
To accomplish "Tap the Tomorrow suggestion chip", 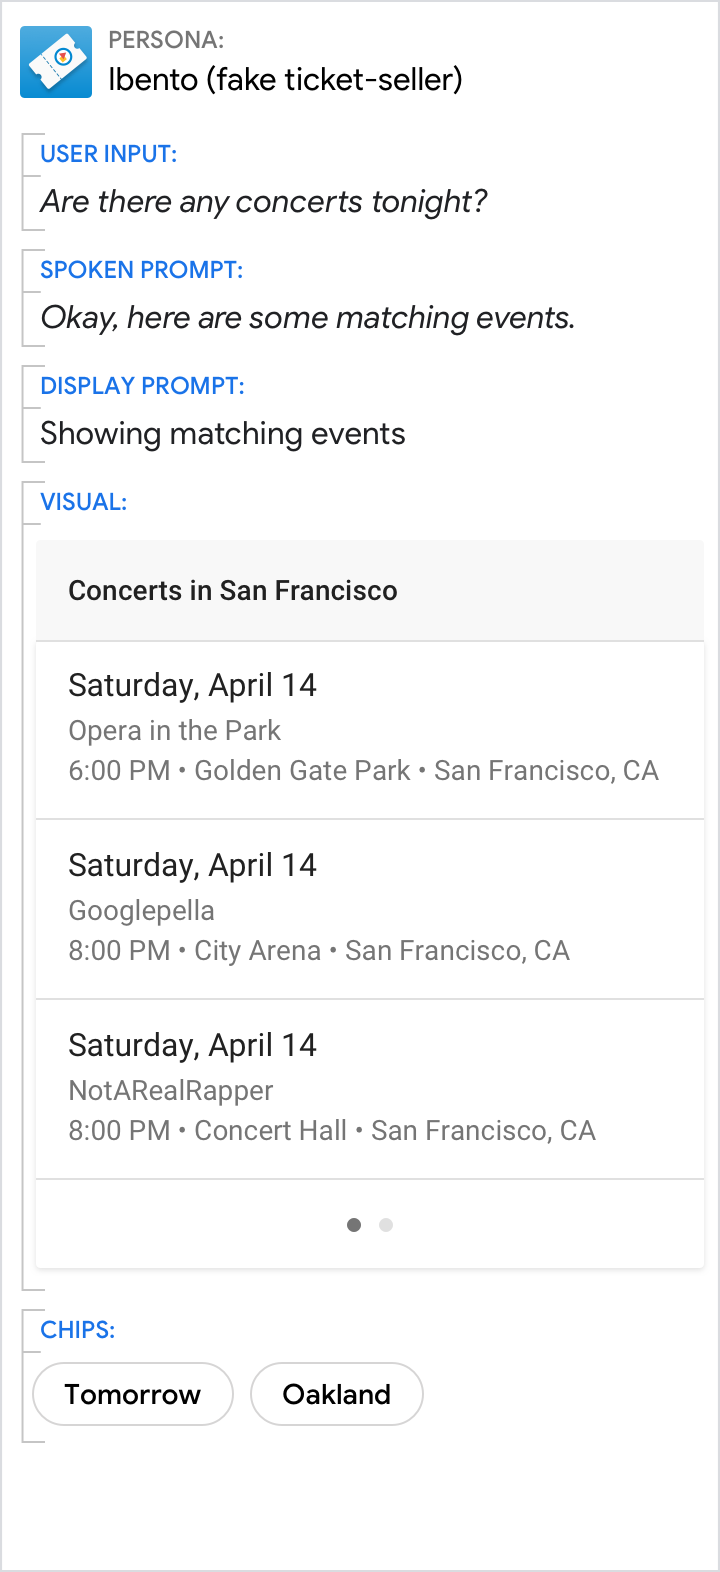I will [133, 1394].
